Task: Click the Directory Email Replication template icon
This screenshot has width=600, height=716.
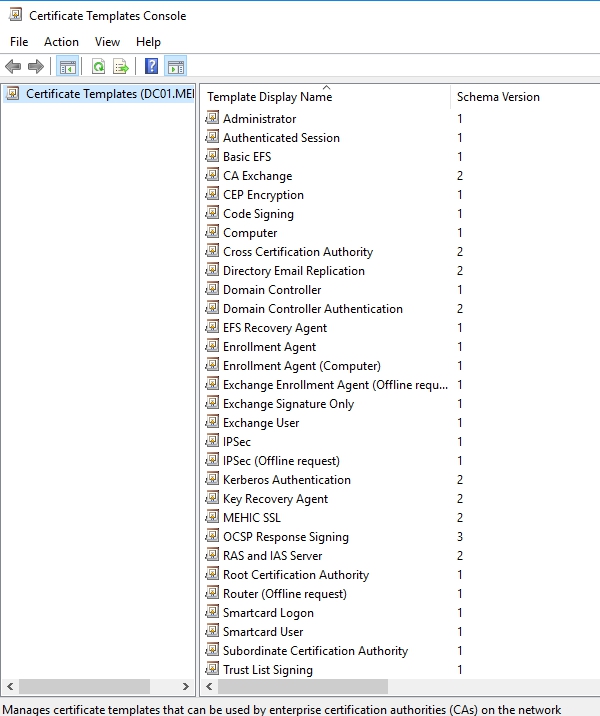Action: pyautogui.click(x=212, y=270)
